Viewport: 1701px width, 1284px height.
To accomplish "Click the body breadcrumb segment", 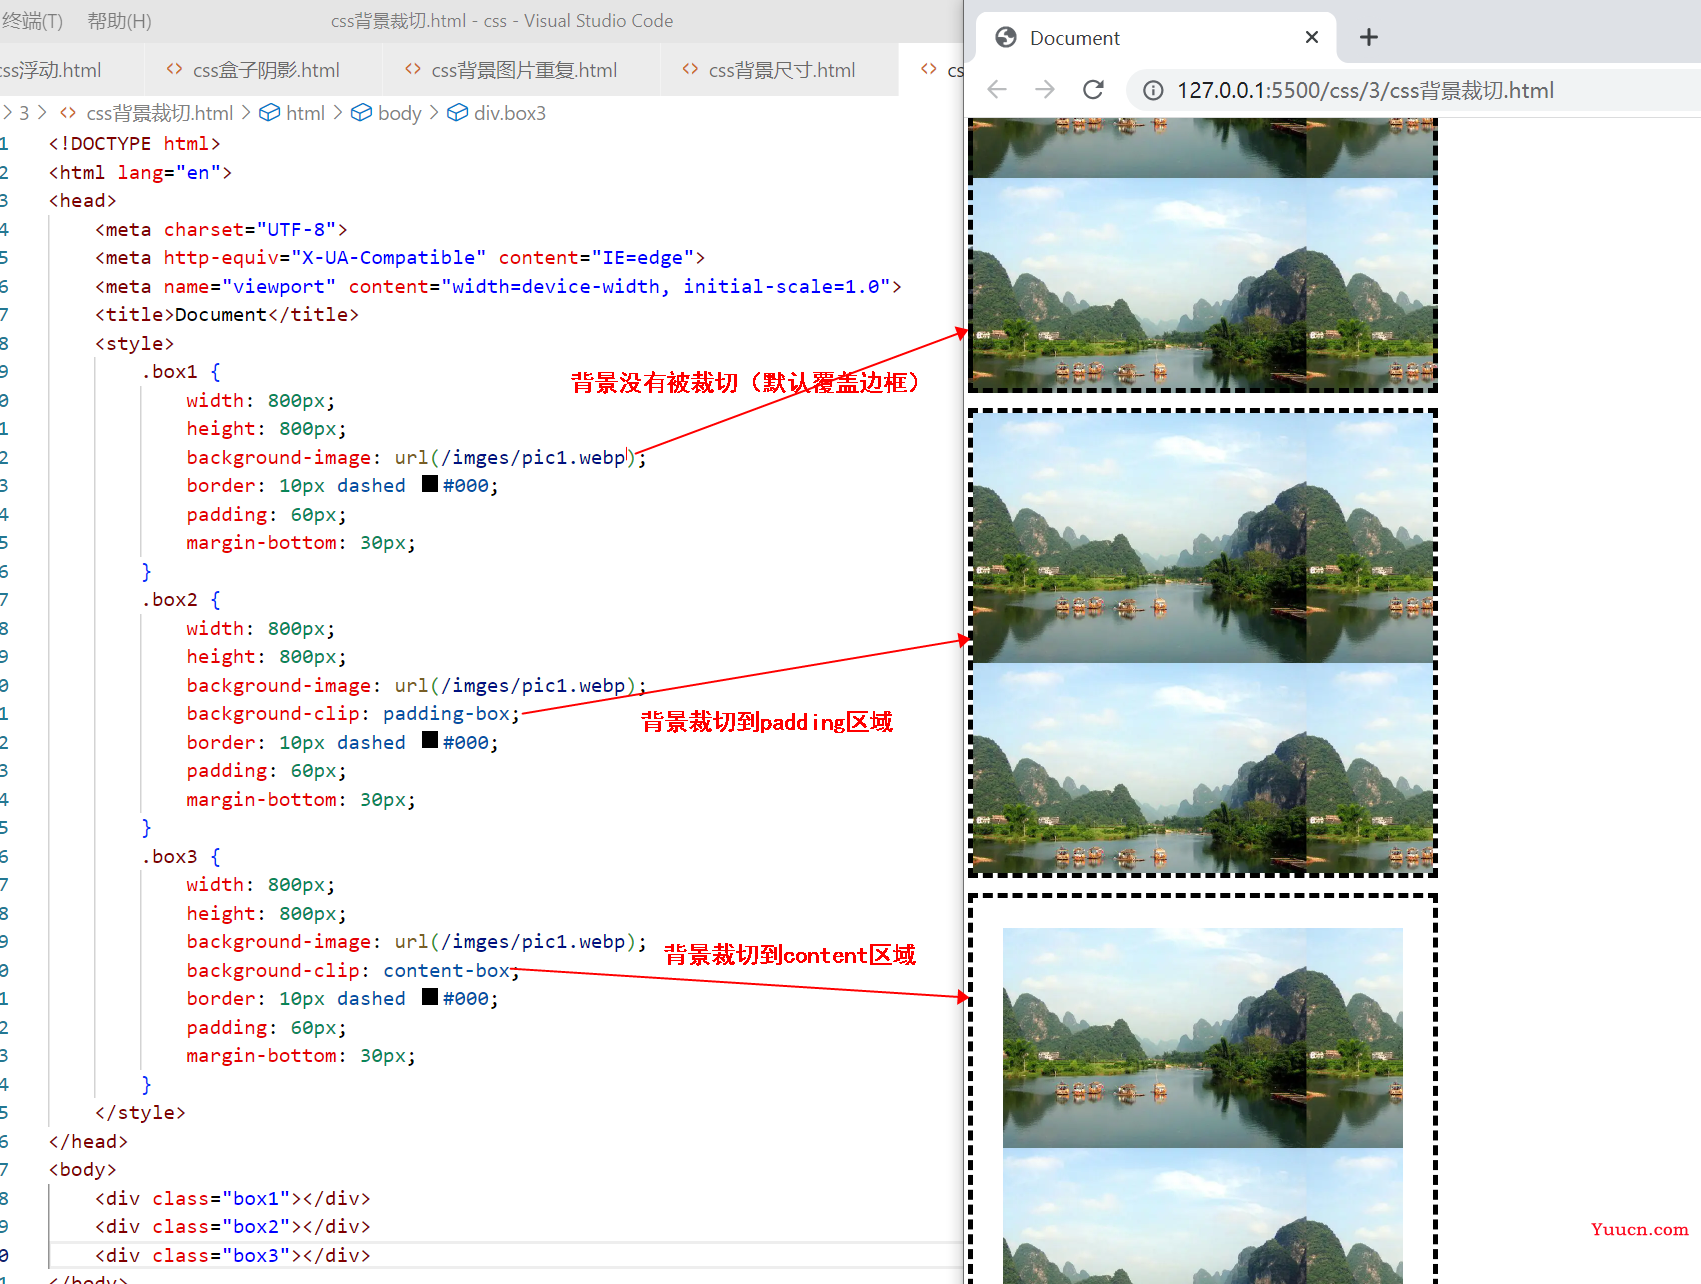I will [399, 113].
